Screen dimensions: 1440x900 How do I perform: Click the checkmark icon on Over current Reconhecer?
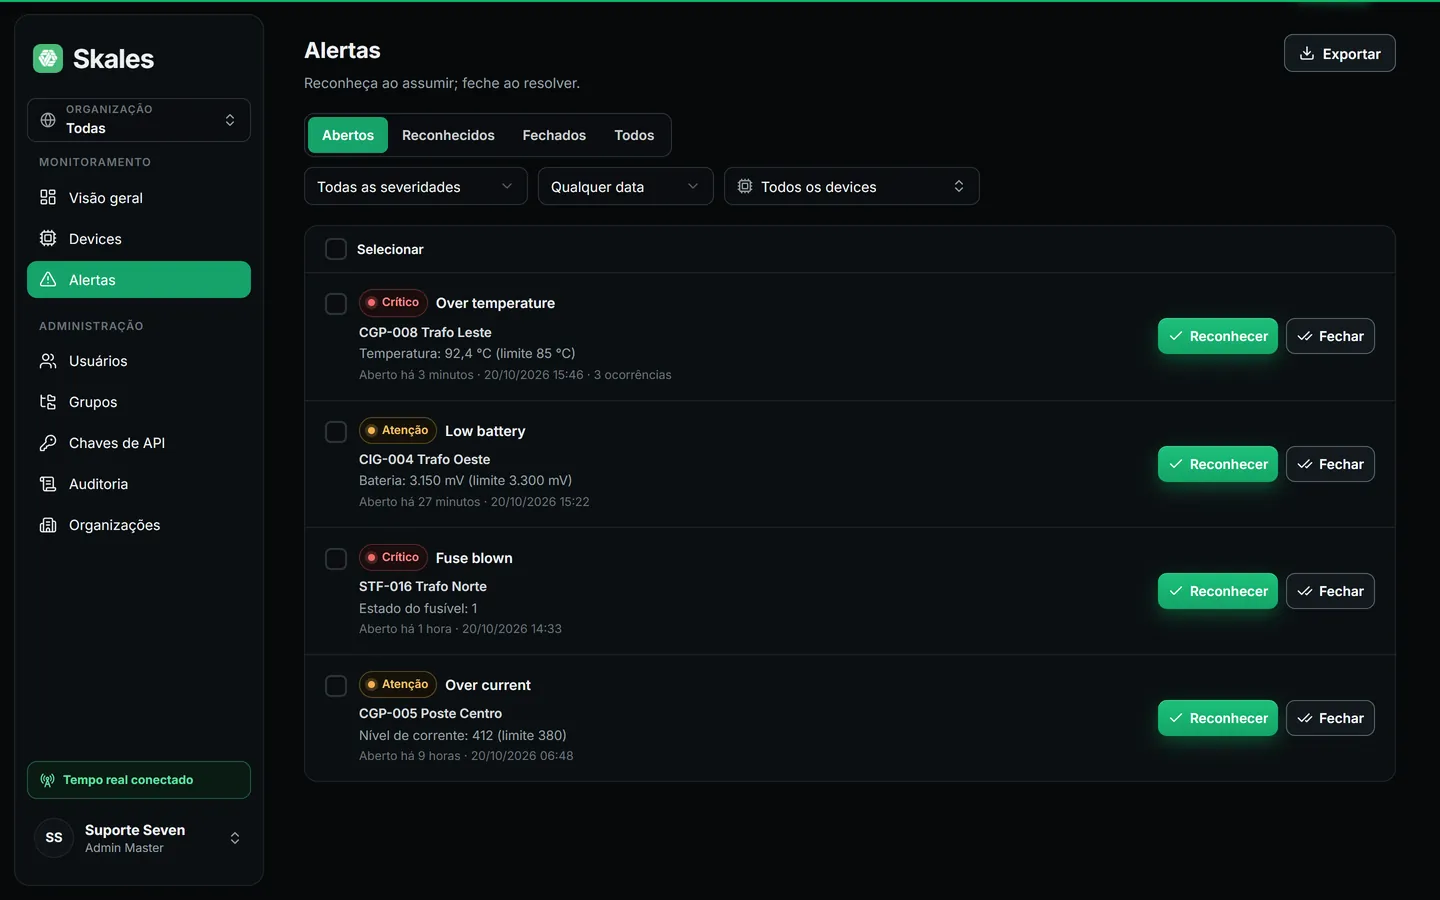point(1176,718)
